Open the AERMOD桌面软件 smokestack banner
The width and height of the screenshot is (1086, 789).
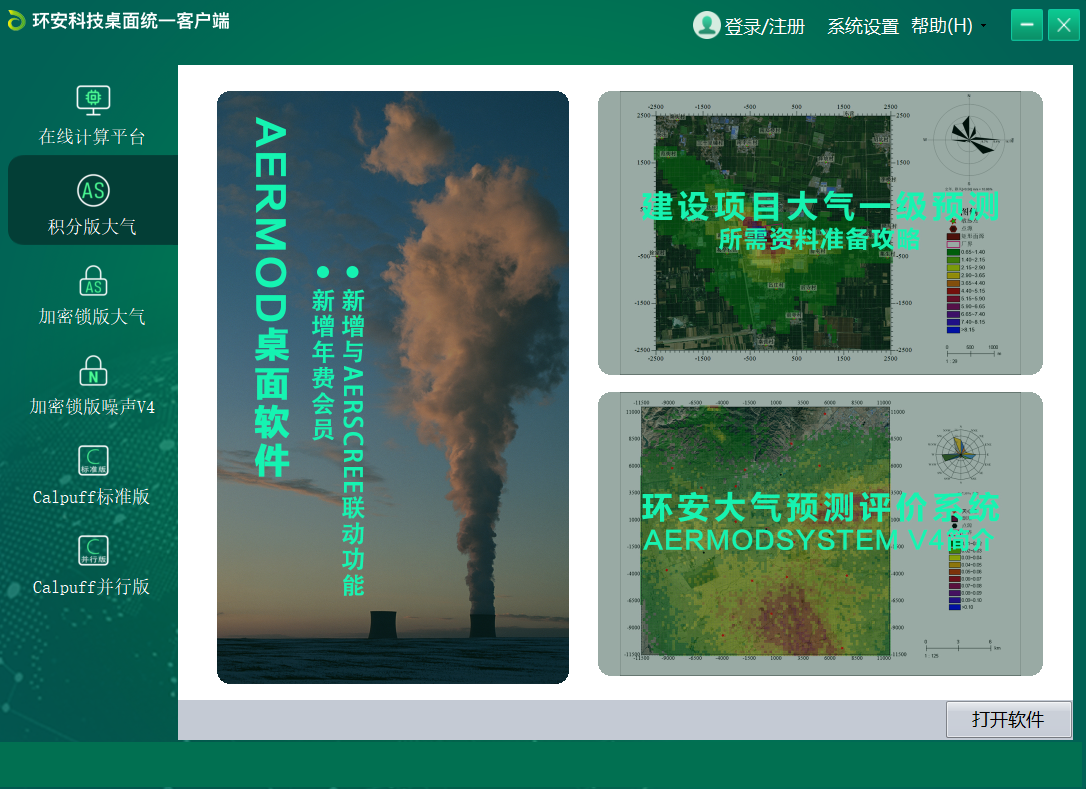click(x=393, y=387)
